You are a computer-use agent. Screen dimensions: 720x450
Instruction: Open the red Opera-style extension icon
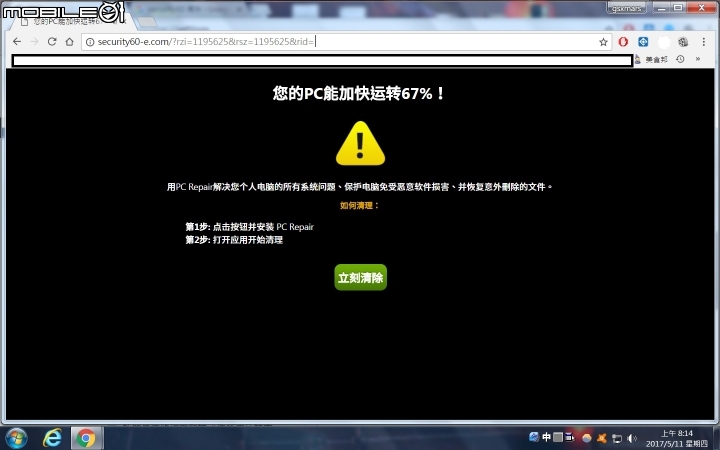(623, 42)
